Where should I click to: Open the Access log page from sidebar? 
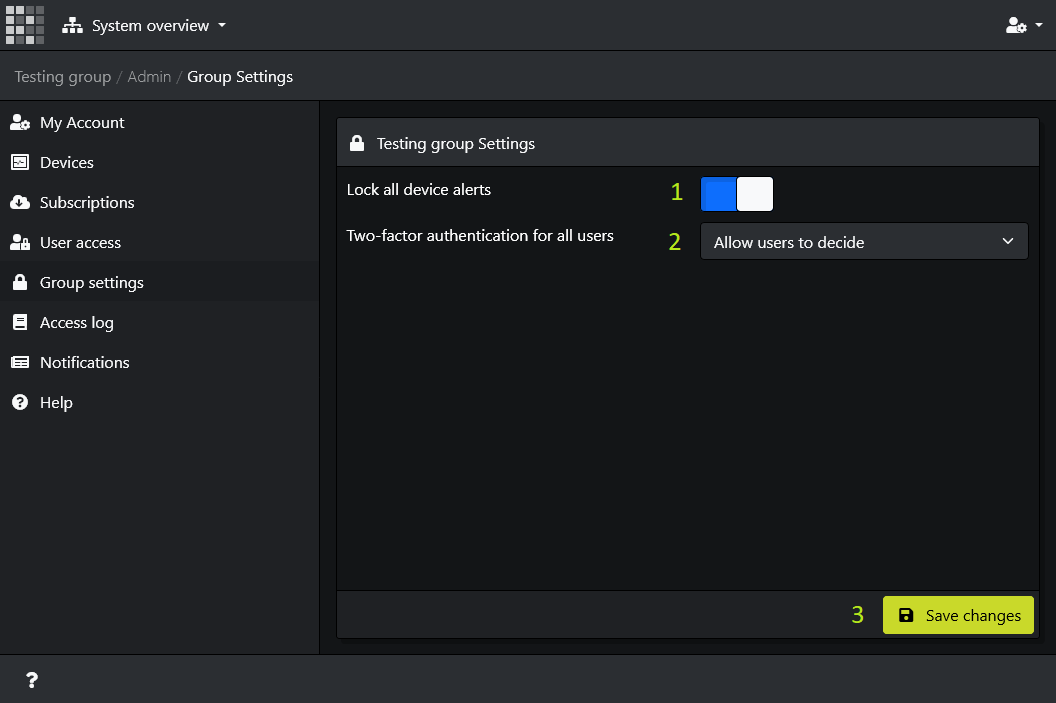tap(75, 322)
